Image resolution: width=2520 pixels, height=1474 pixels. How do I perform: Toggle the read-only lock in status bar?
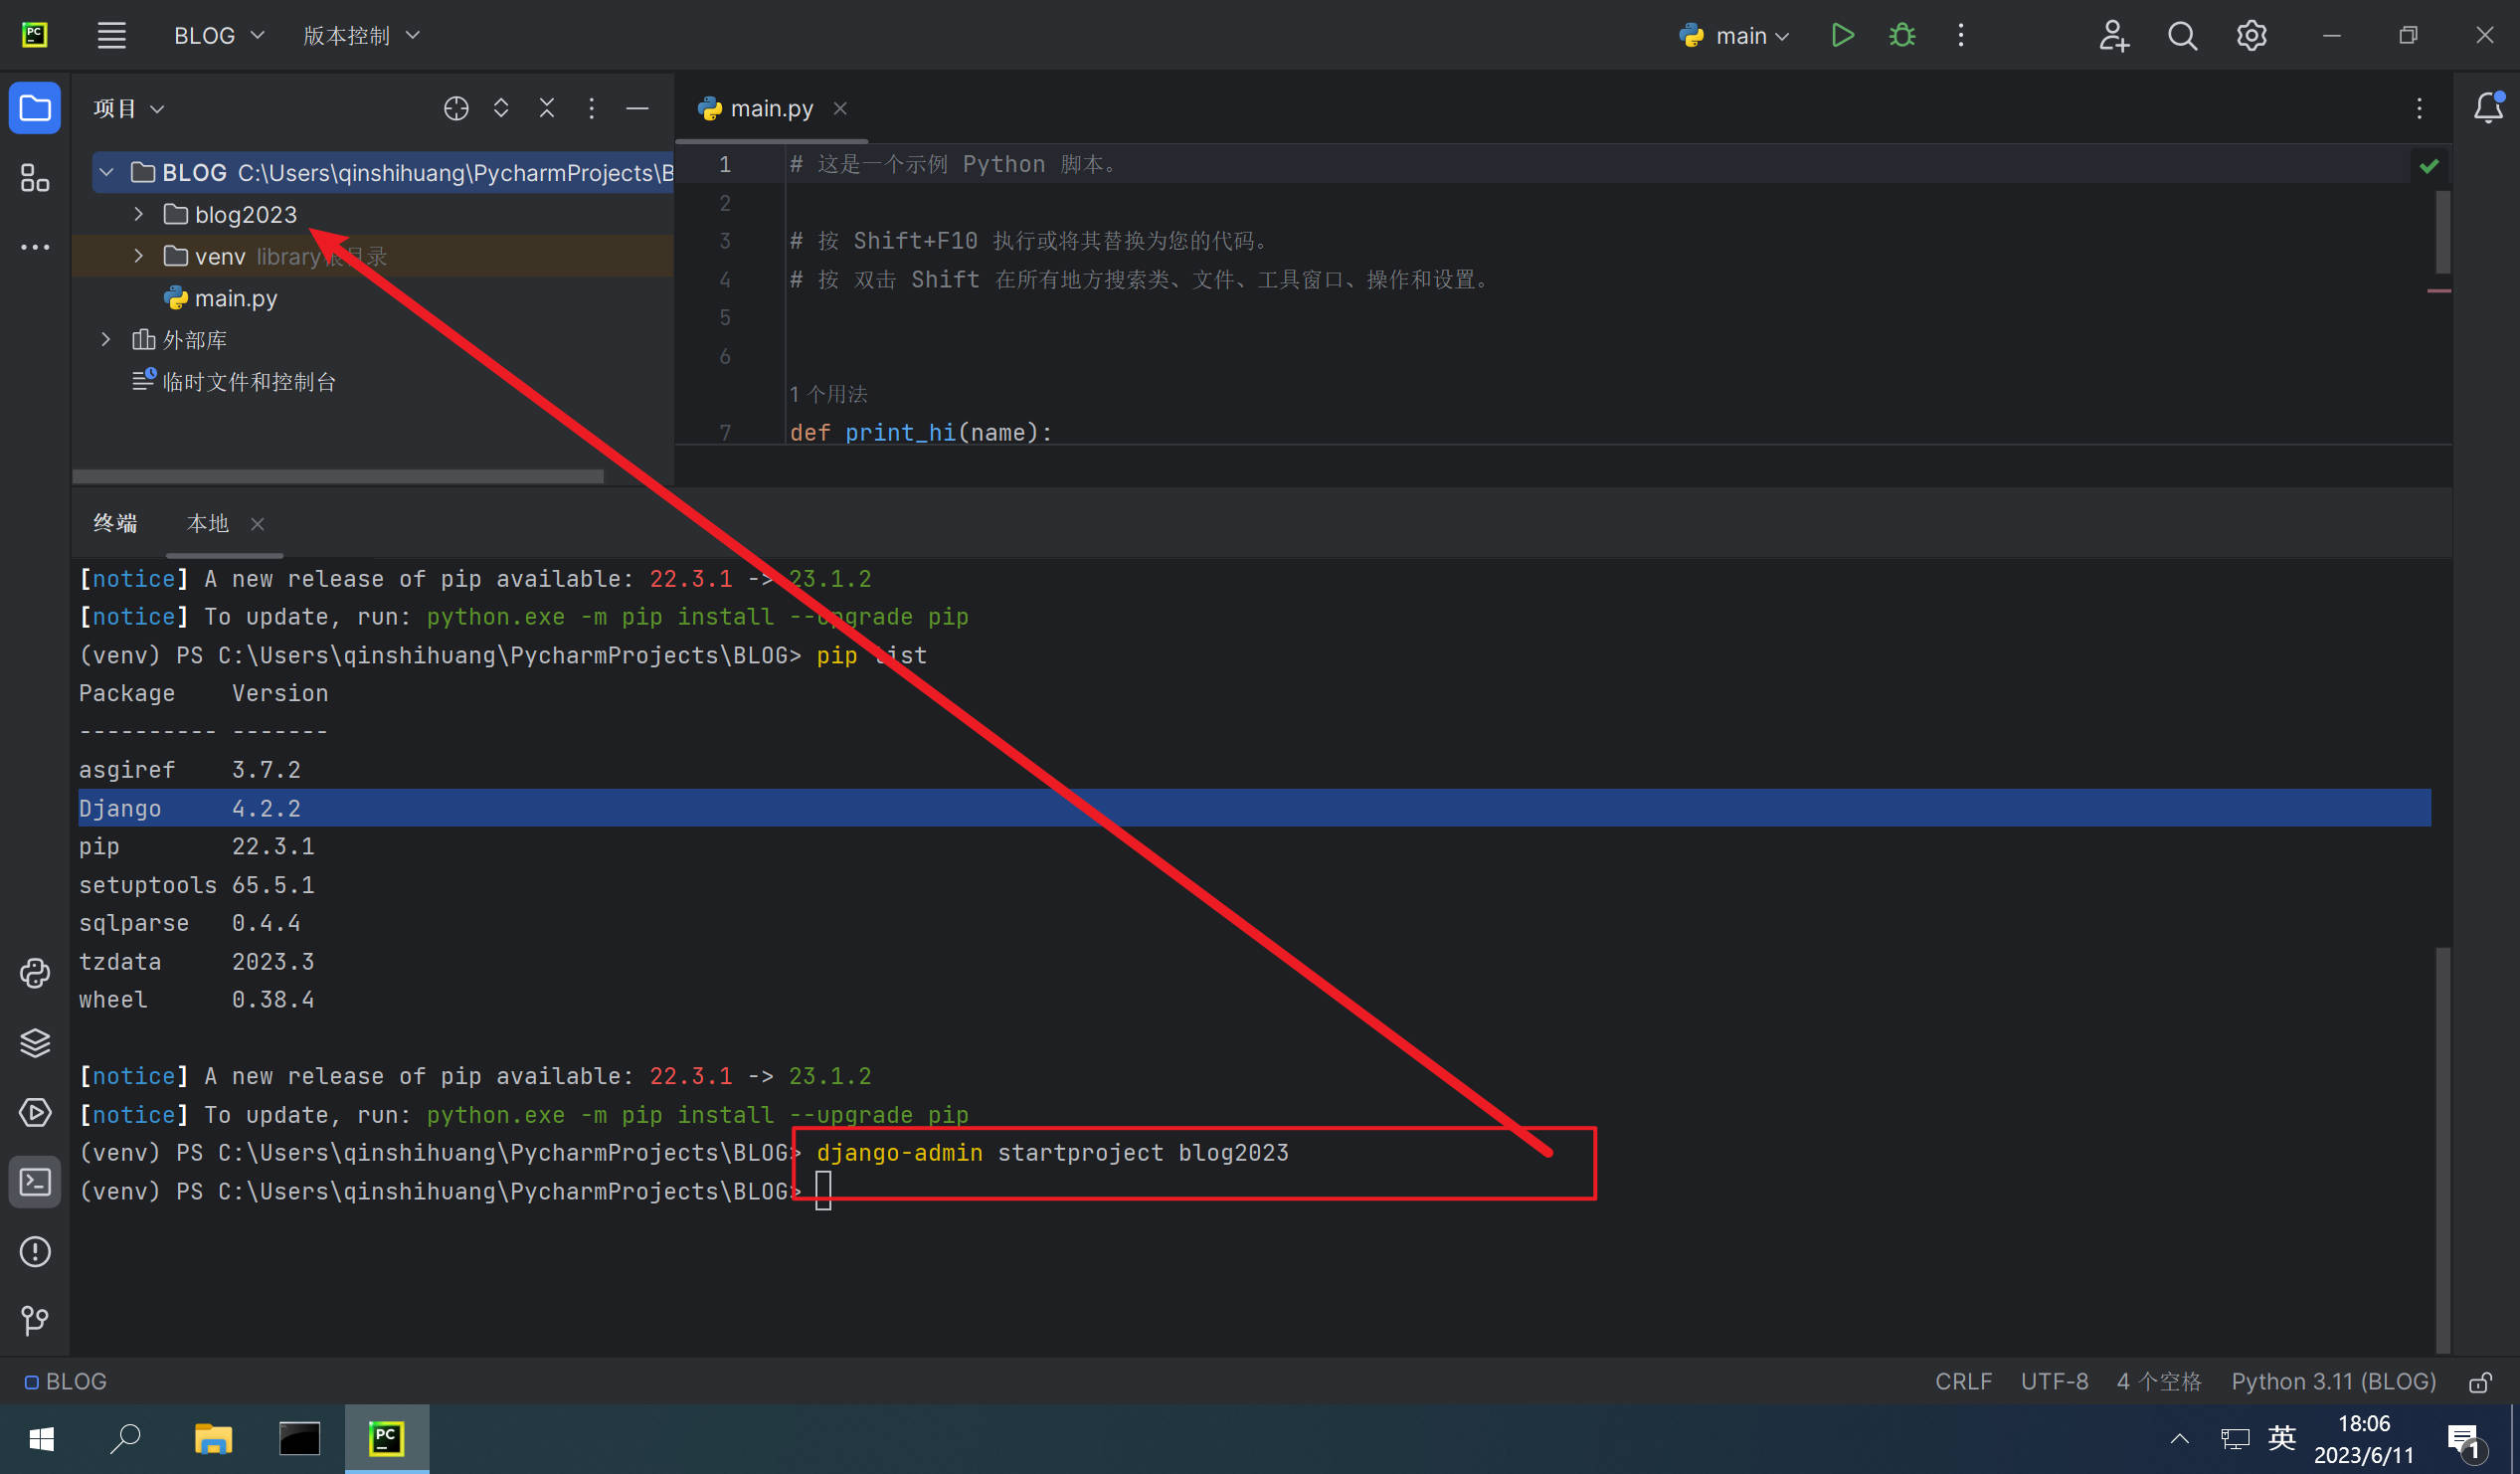tap(2480, 1382)
